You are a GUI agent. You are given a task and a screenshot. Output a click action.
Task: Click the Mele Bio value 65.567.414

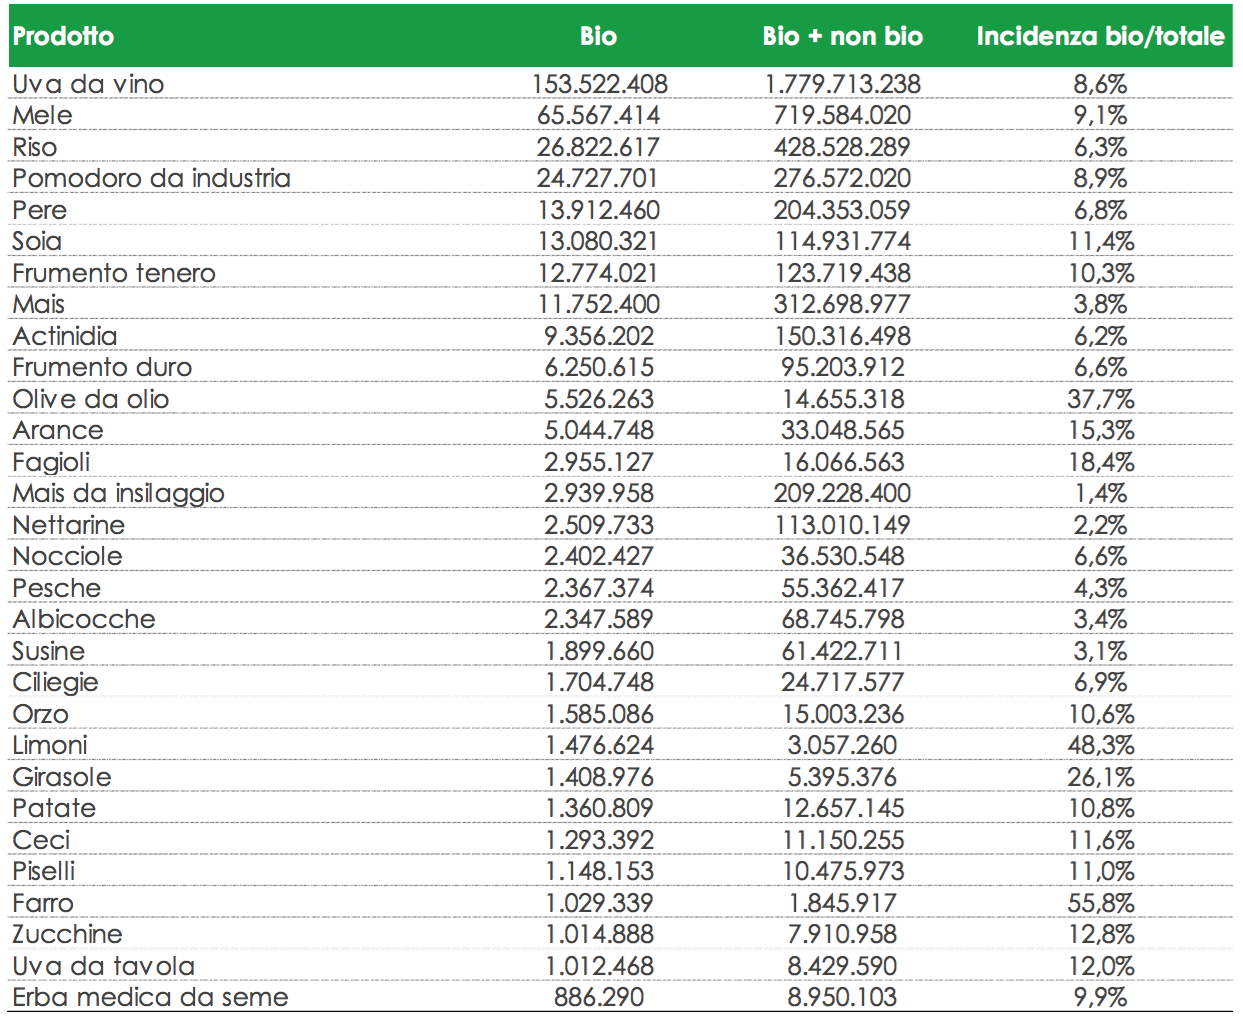click(x=598, y=116)
